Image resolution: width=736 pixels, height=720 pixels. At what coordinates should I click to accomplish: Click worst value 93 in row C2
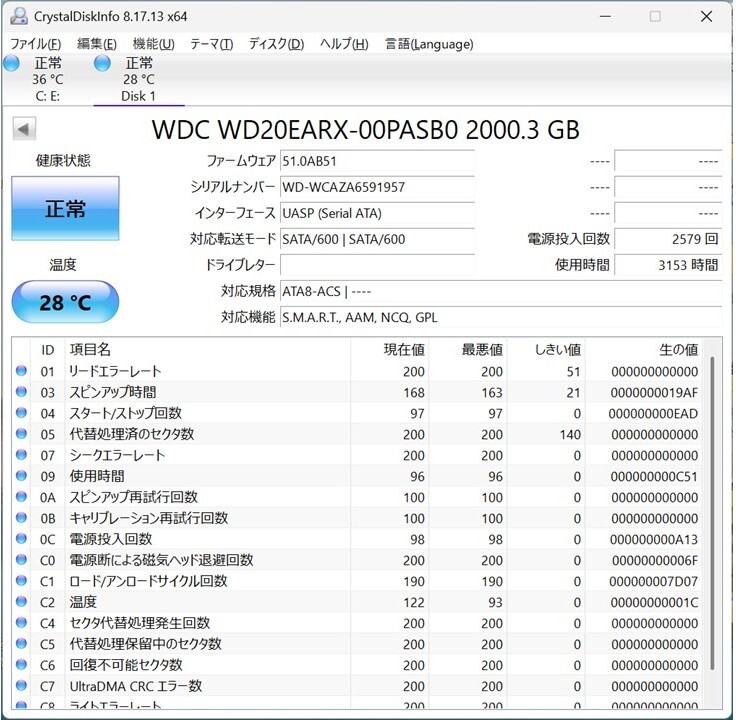[x=495, y=602]
